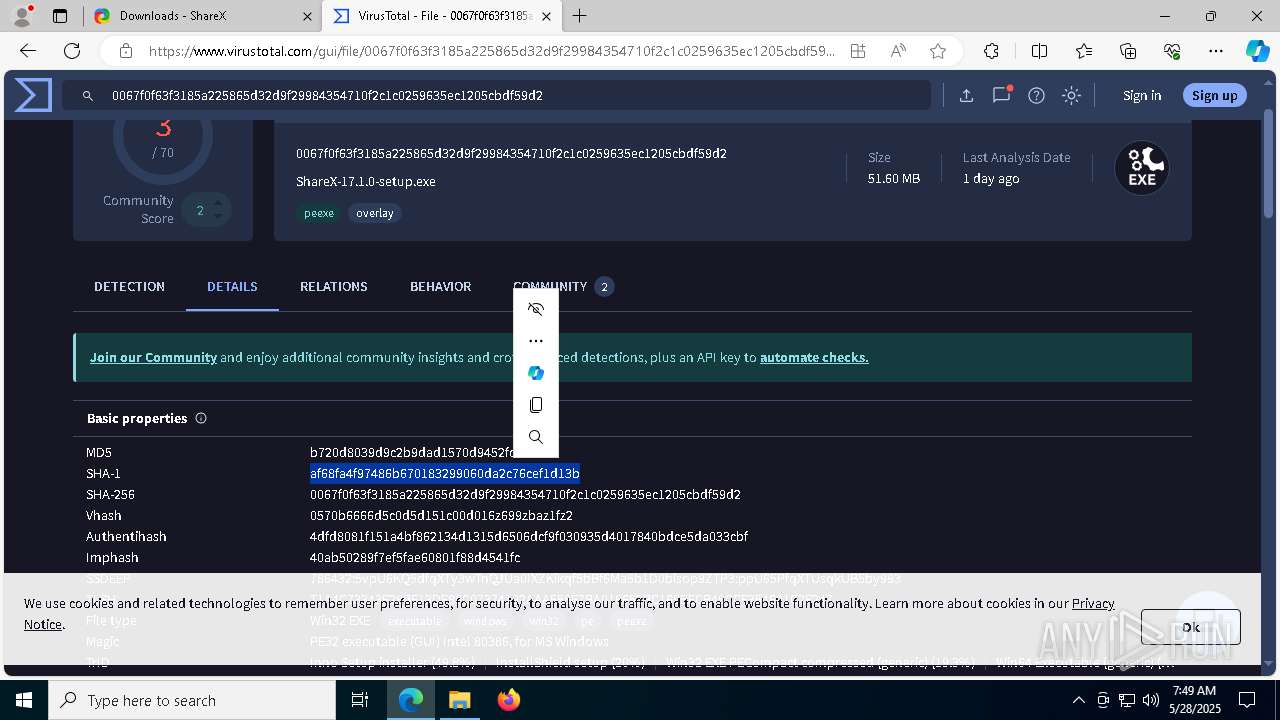
Task: Select the DETAILS tab
Action: click(x=232, y=286)
